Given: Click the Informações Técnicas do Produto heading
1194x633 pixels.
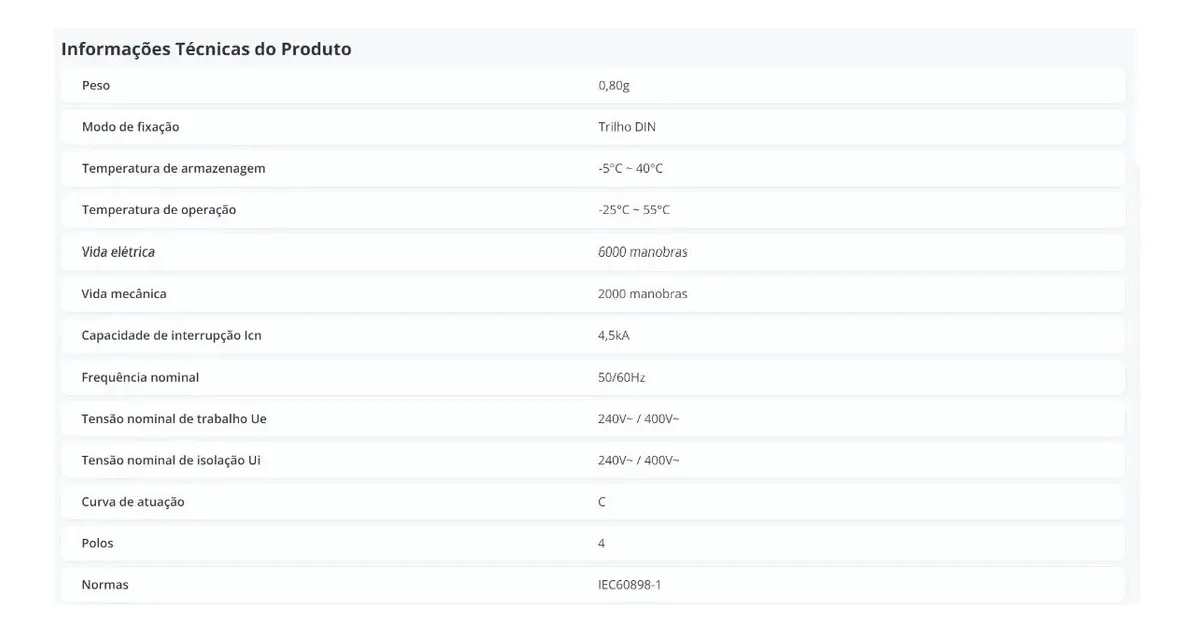Looking at the screenshot, I should point(206,49).
